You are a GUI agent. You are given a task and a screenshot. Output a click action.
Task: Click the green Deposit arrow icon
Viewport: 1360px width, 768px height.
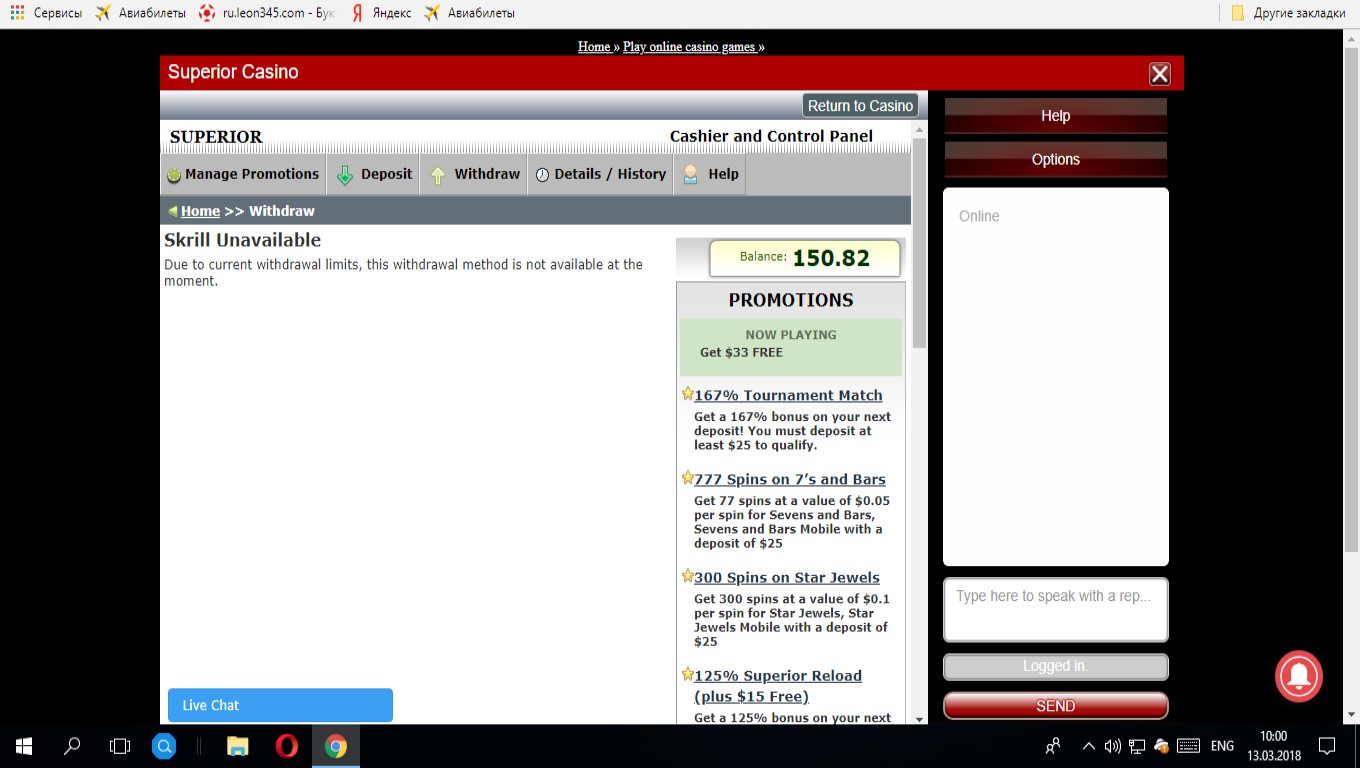345,175
